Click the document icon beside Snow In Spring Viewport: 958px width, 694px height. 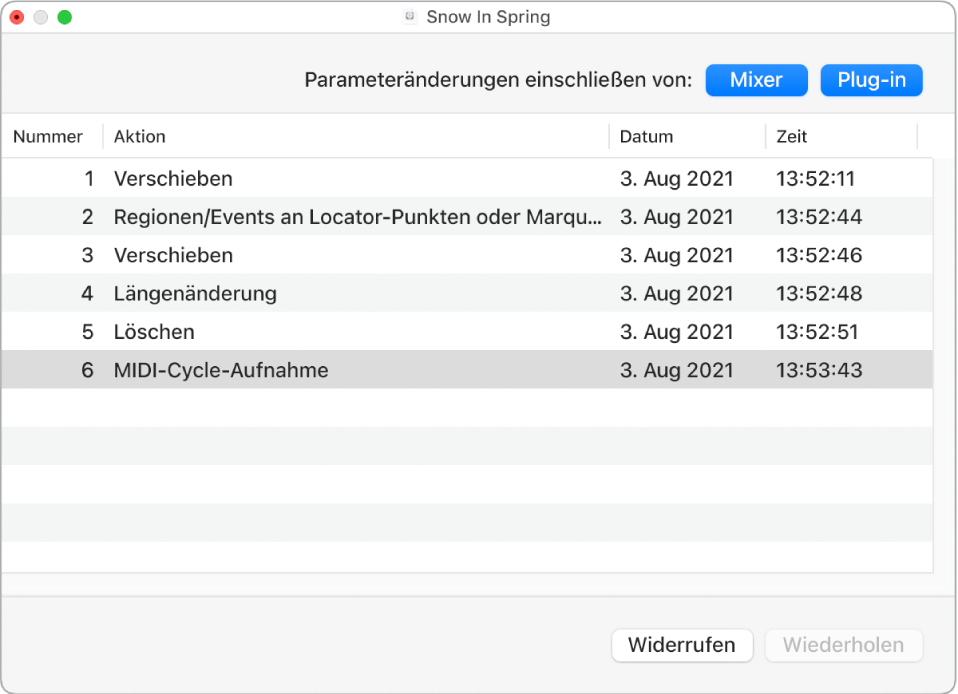[x=409, y=17]
